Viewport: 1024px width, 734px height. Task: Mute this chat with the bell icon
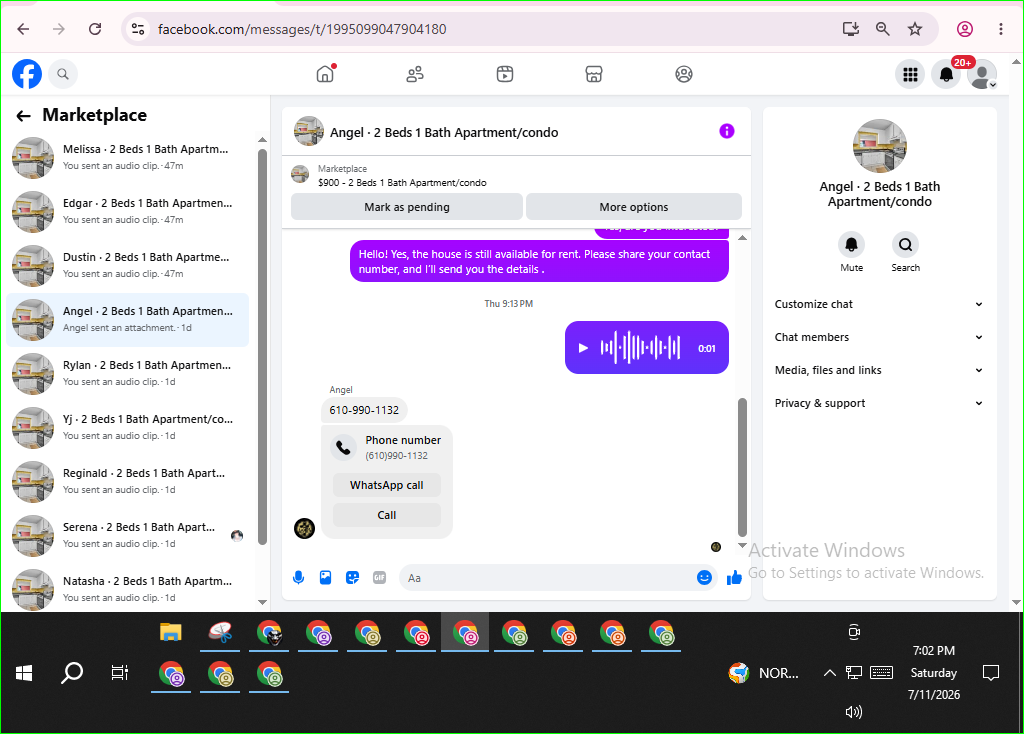852,245
